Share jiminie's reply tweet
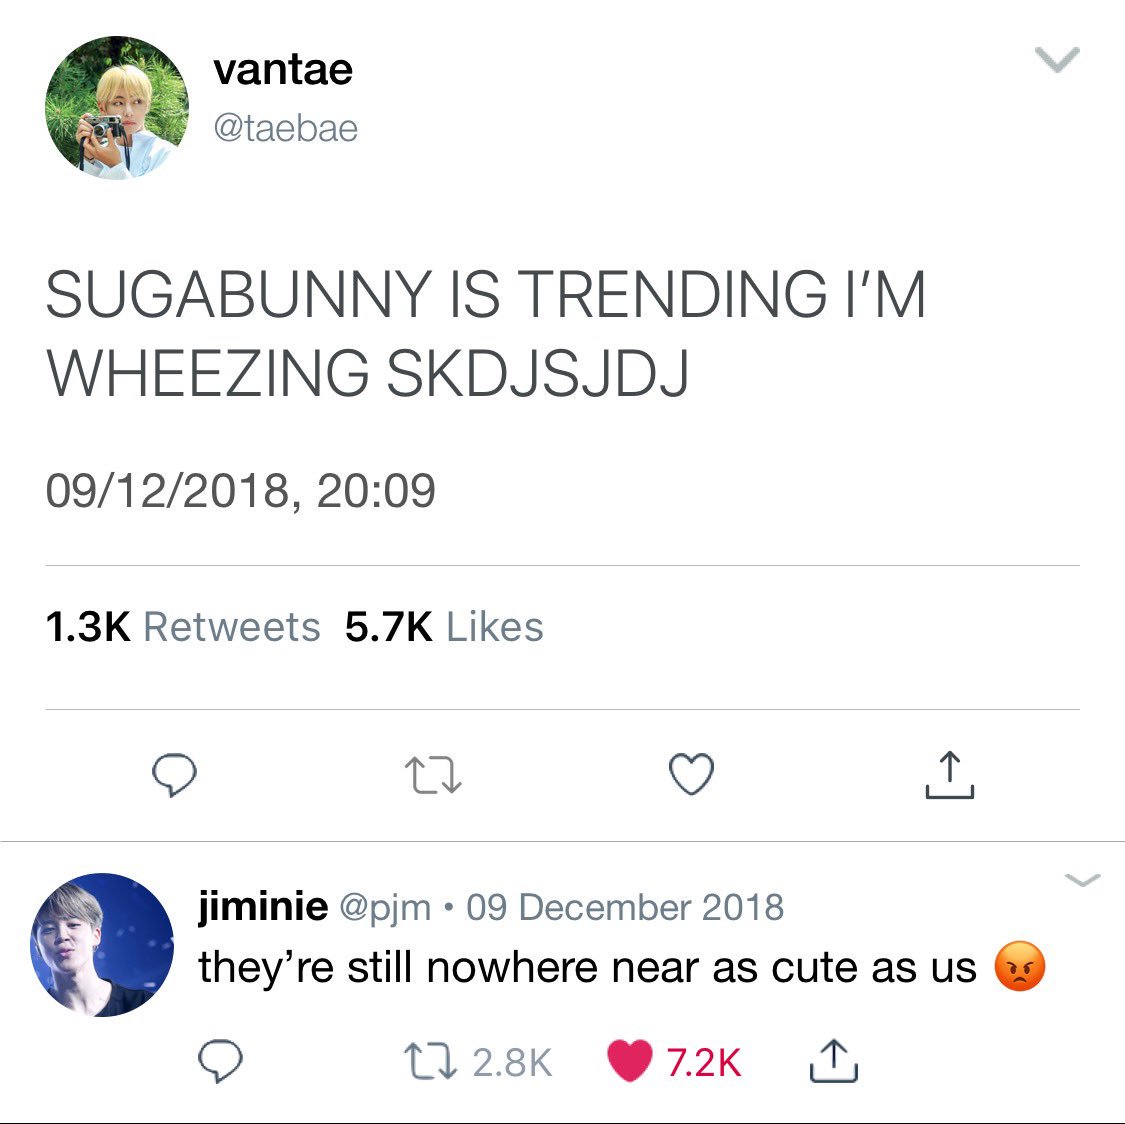The width and height of the screenshot is (1125, 1124). coord(834,1061)
